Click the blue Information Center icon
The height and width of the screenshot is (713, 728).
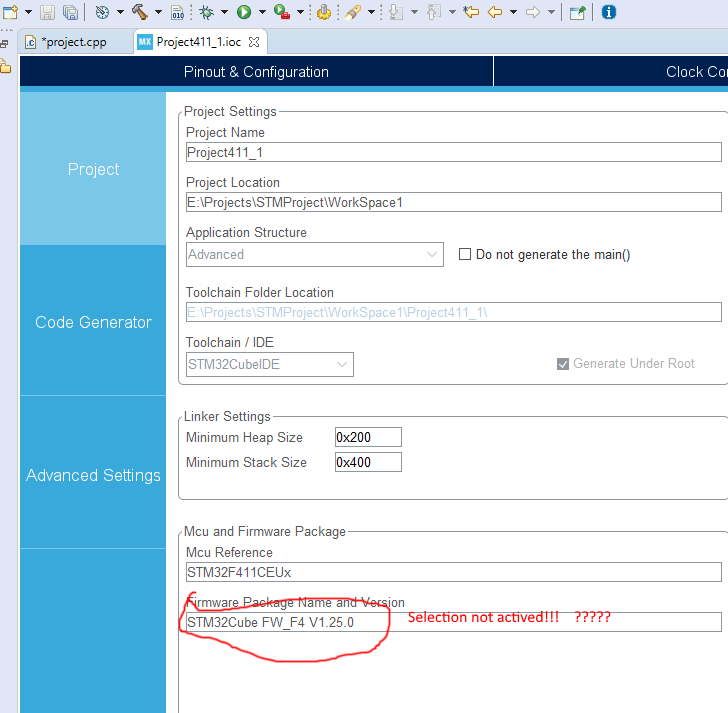point(609,12)
